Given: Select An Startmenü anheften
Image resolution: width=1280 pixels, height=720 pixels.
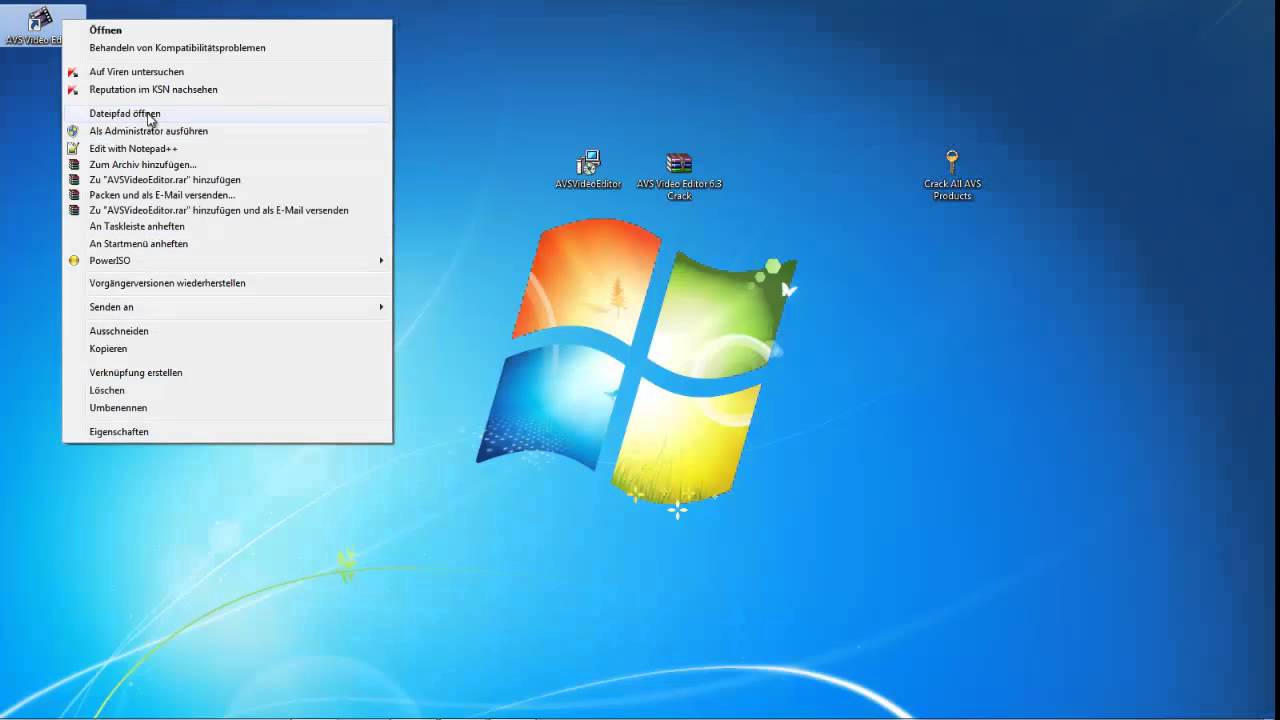Looking at the screenshot, I should 227,244.
